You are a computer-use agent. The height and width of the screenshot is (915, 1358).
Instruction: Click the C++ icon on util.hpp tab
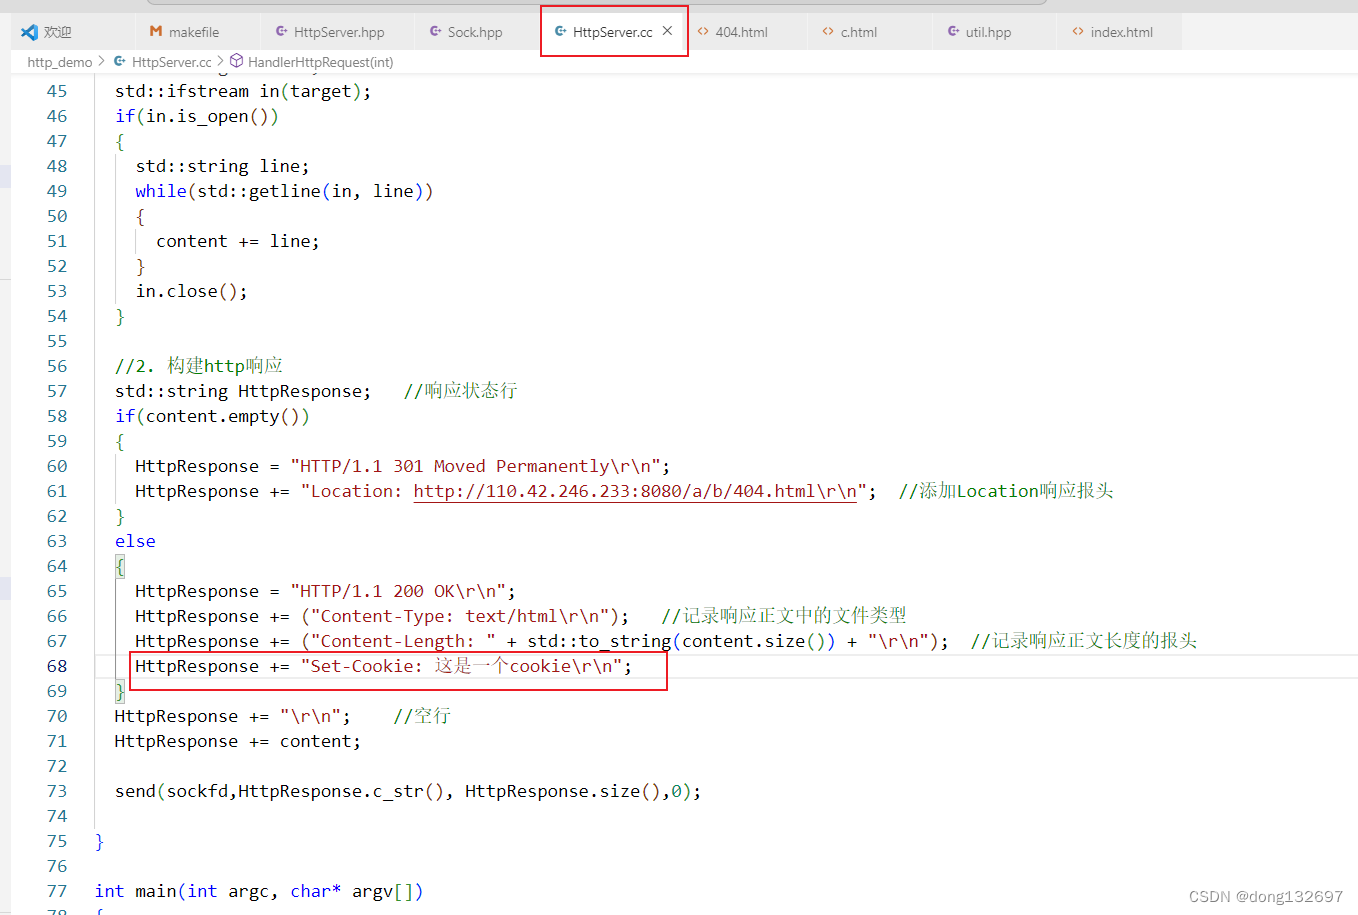point(954,32)
